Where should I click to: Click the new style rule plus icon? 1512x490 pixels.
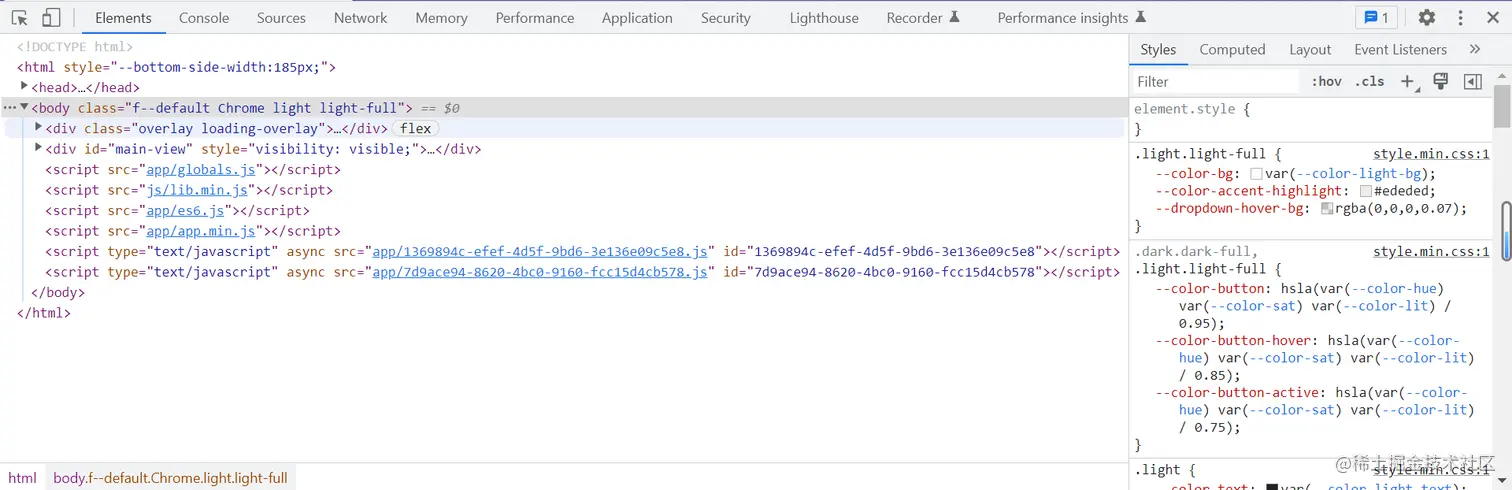(1408, 82)
